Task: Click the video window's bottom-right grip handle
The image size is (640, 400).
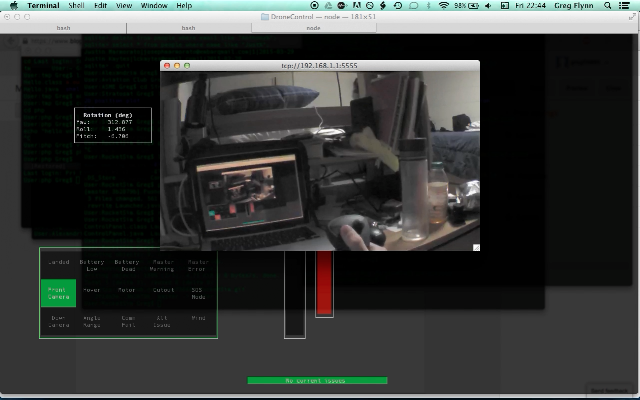Action: click(x=476, y=247)
